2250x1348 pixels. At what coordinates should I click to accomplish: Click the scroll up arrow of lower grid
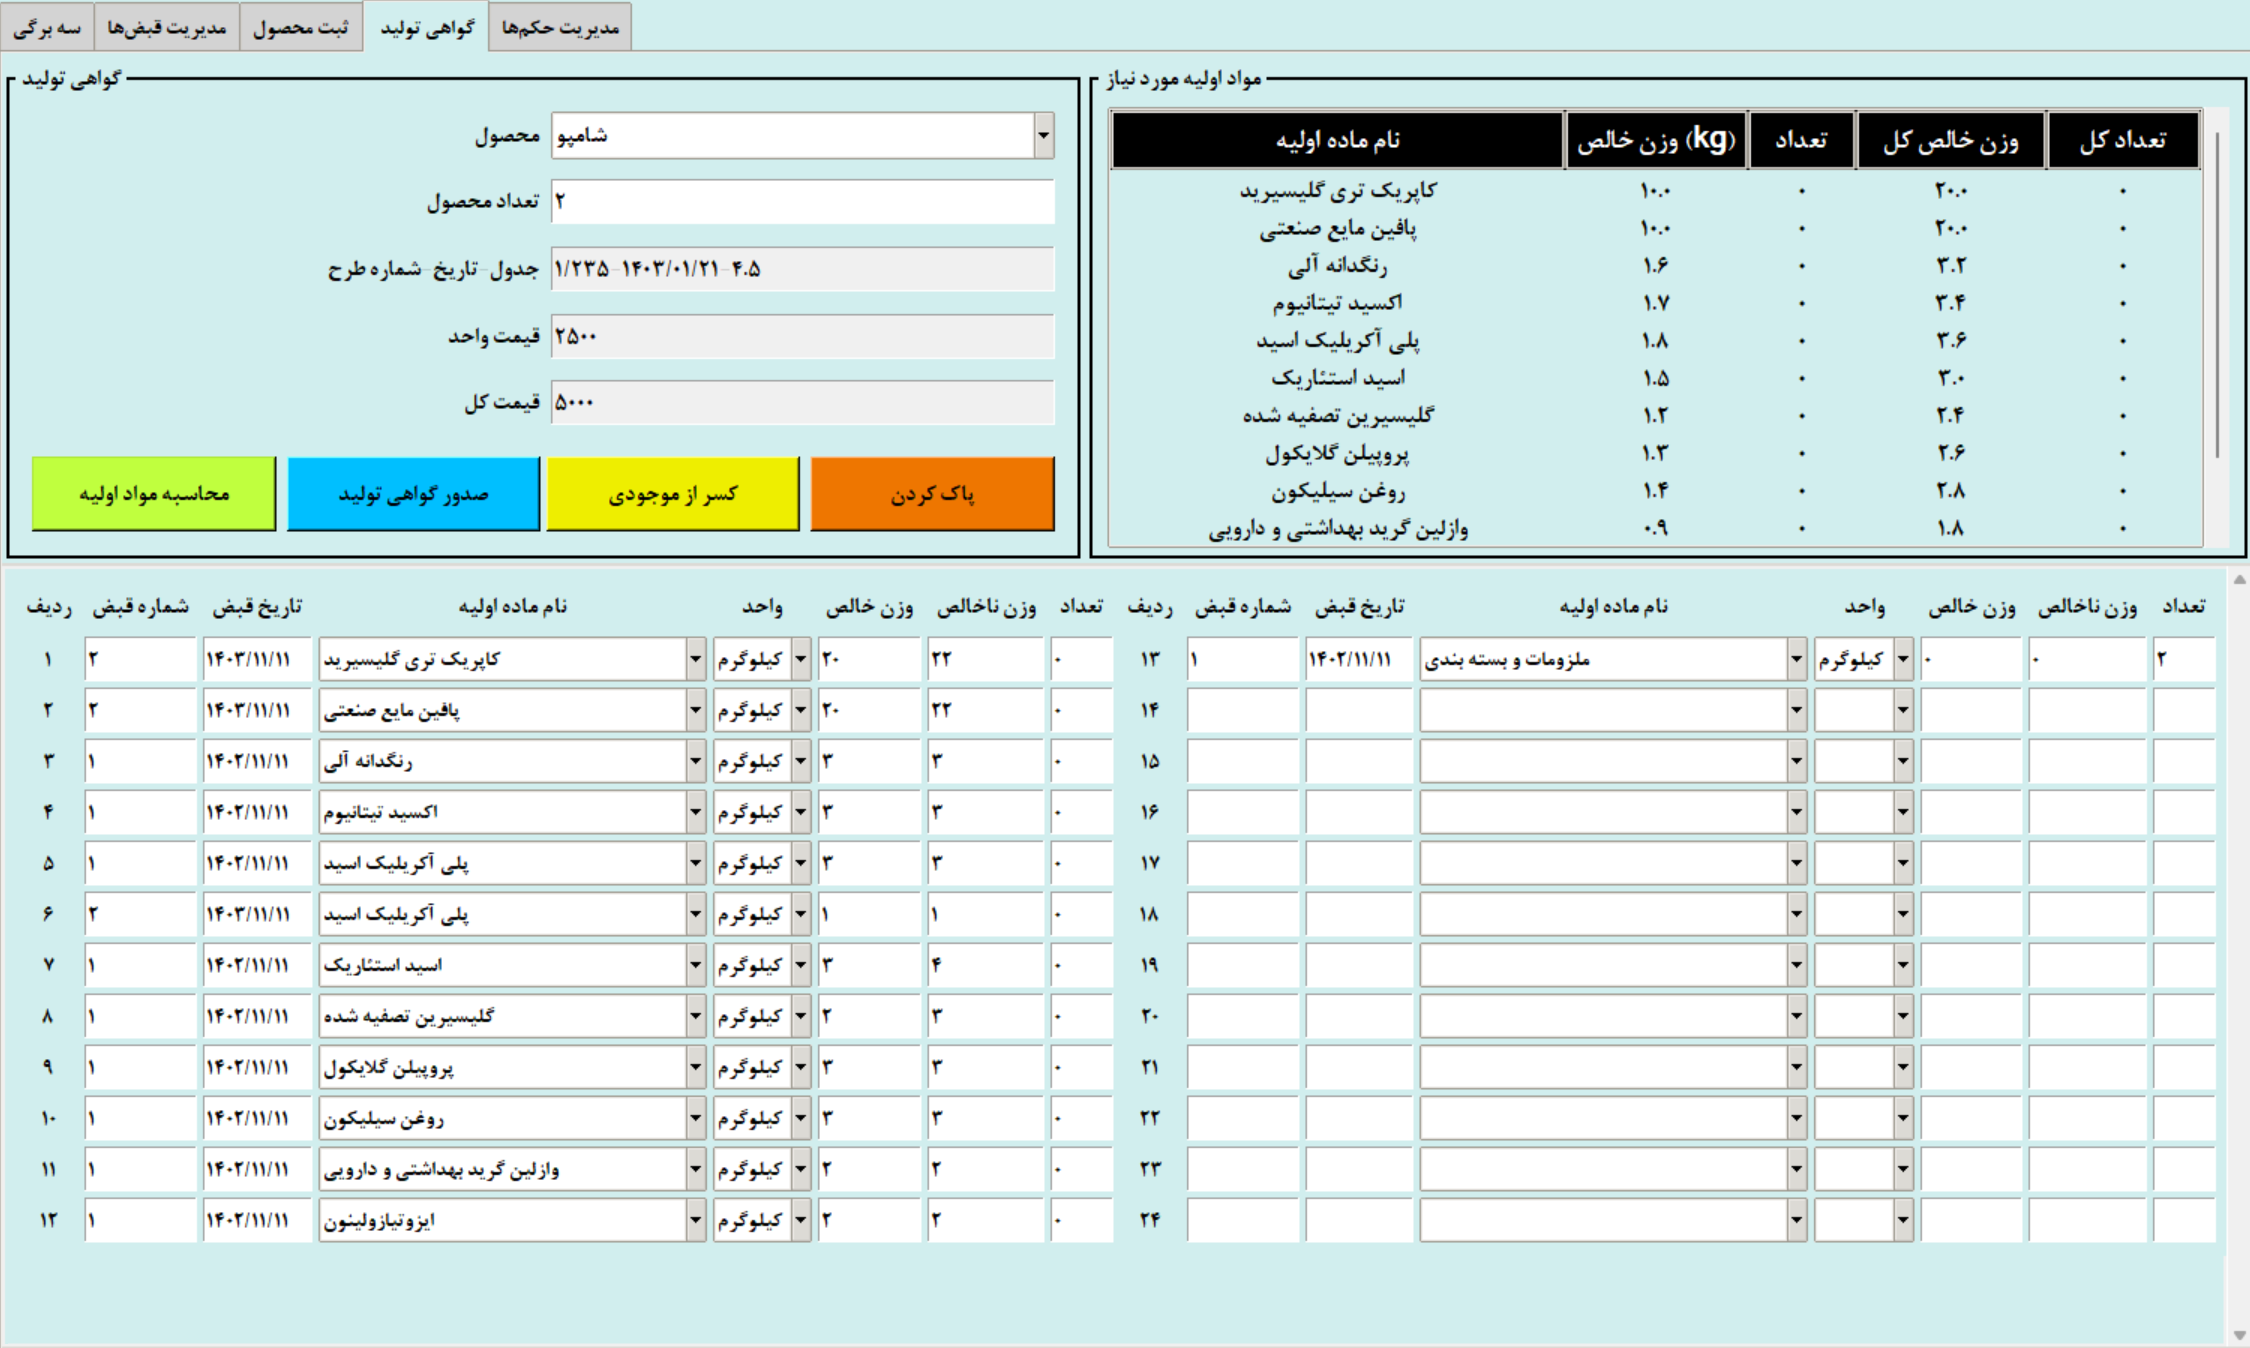click(x=2239, y=579)
